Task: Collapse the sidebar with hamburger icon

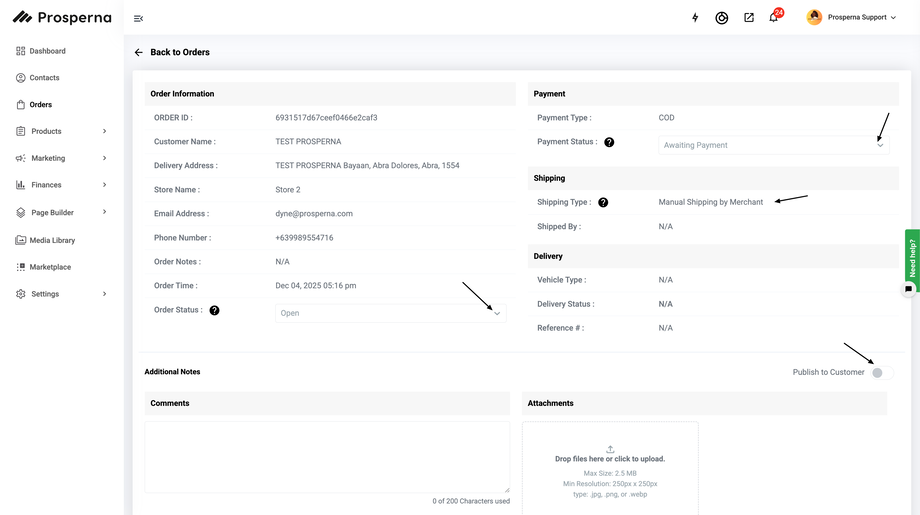Action: pyautogui.click(x=138, y=18)
